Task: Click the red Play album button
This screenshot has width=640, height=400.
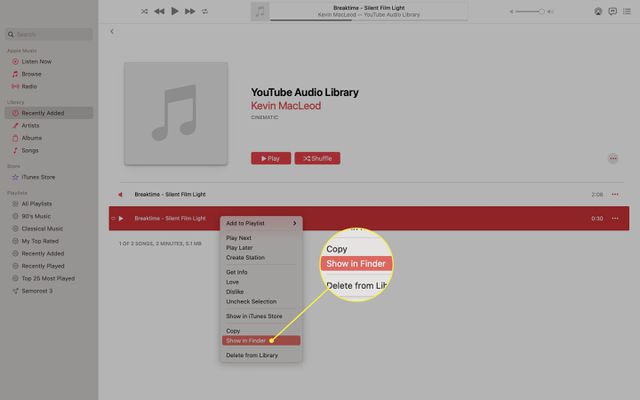Action: (x=271, y=158)
